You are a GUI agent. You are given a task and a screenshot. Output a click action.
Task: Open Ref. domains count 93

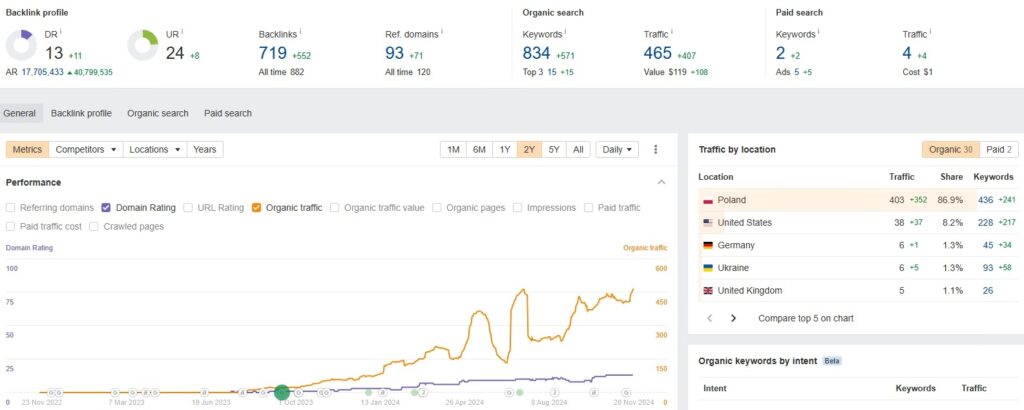pos(394,53)
